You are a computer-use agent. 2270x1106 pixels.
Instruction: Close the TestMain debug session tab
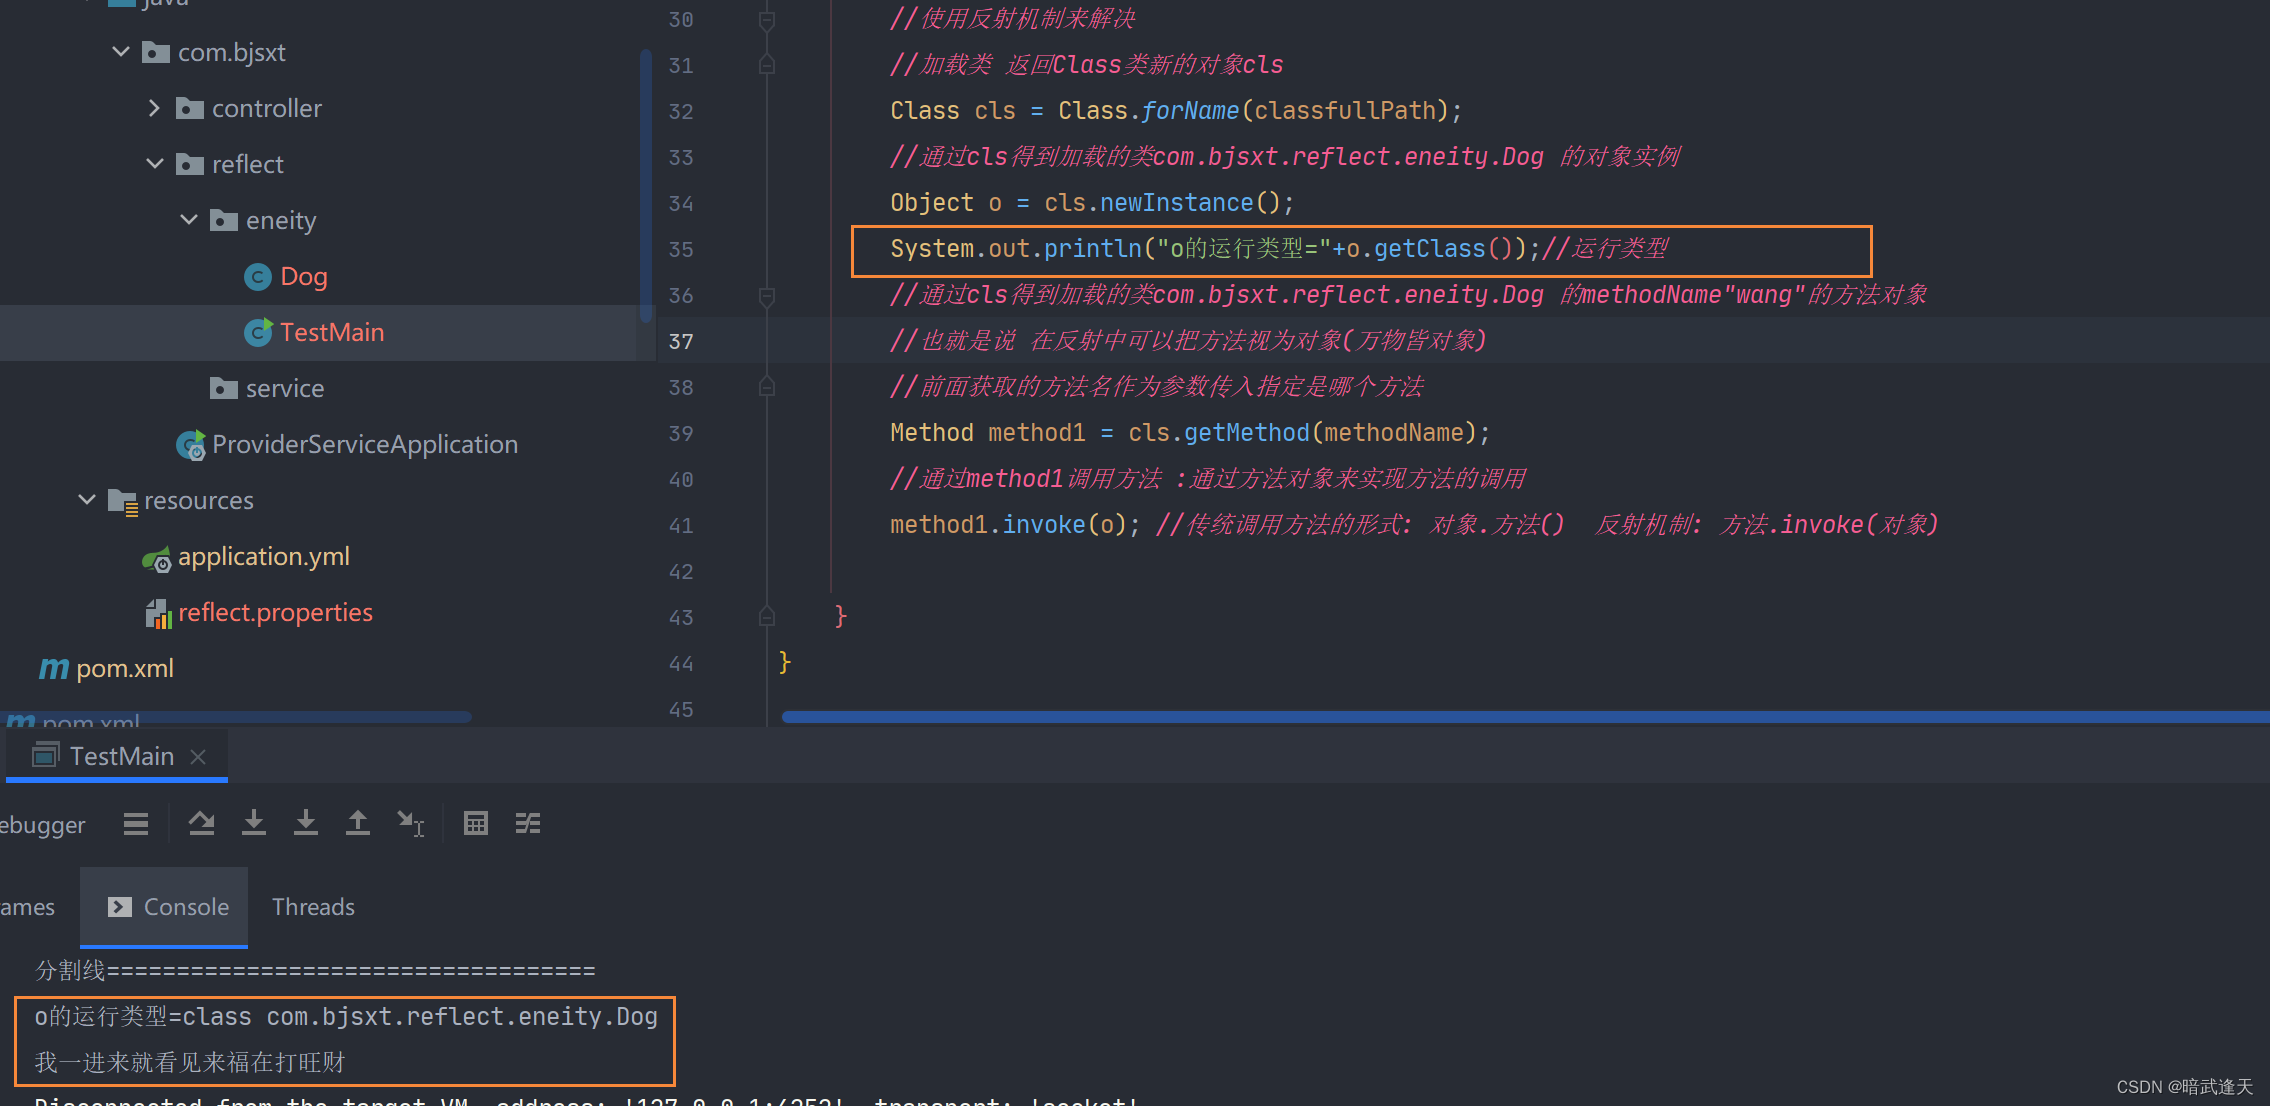[198, 756]
